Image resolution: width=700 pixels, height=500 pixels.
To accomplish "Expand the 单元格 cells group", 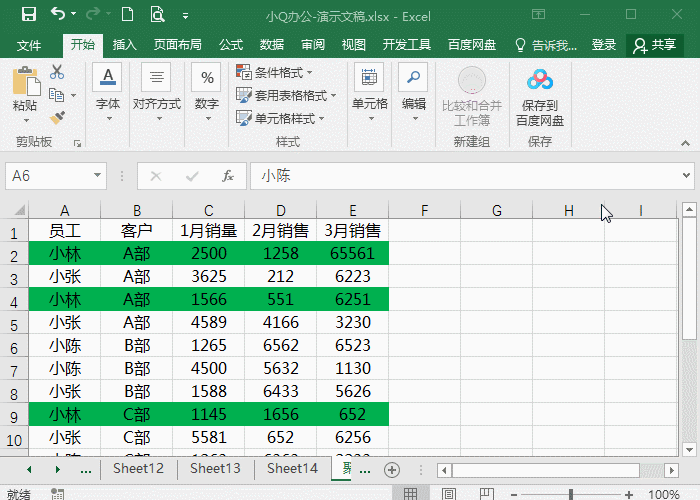I will (370, 92).
